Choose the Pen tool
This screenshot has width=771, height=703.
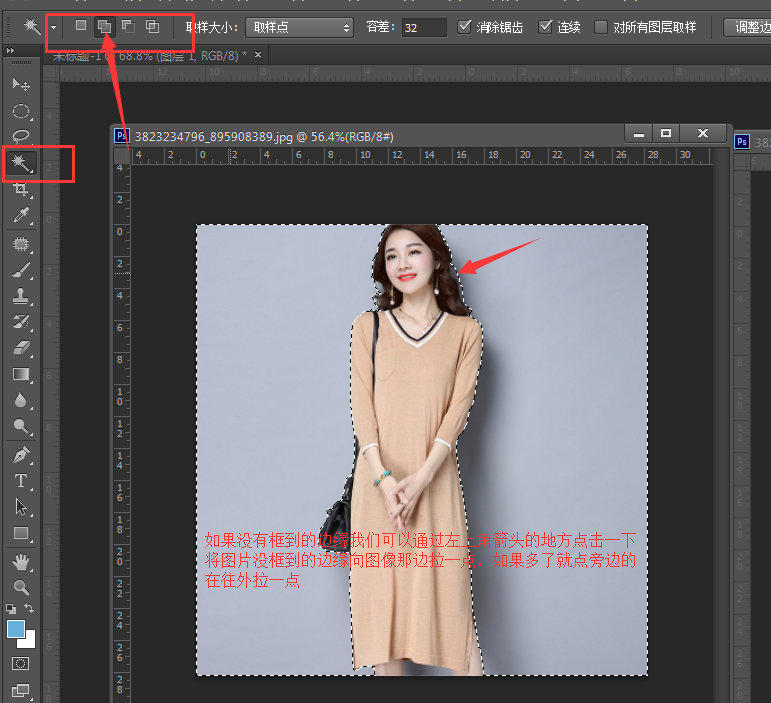click(20, 455)
